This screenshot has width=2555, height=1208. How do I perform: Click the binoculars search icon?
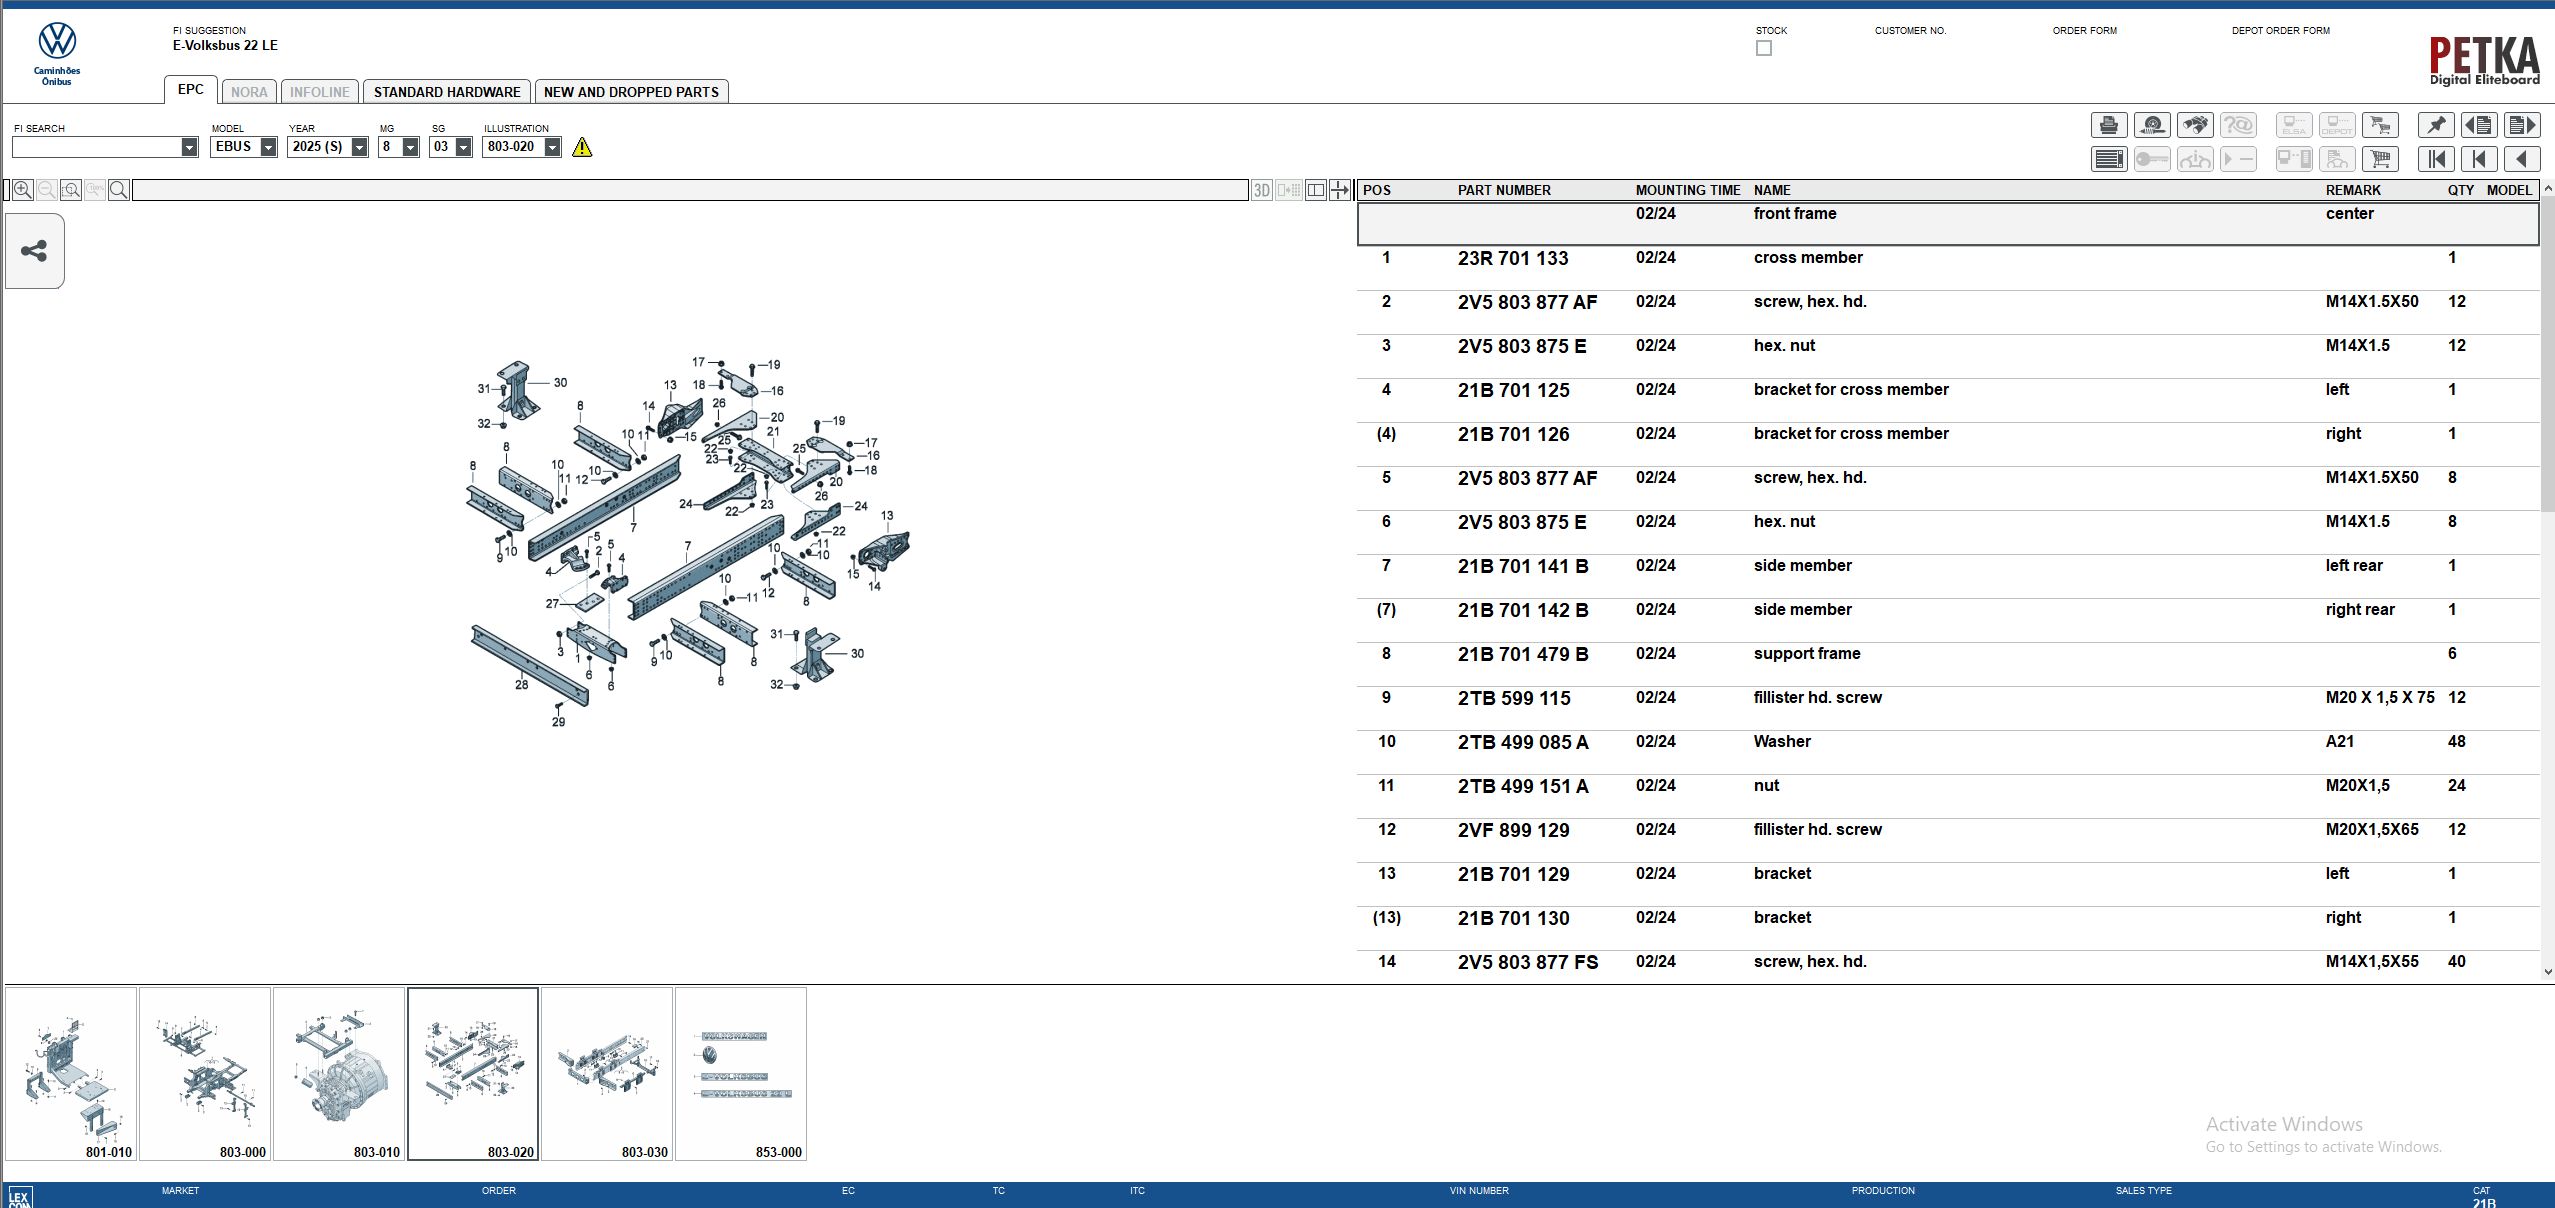[x=2195, y=125]
